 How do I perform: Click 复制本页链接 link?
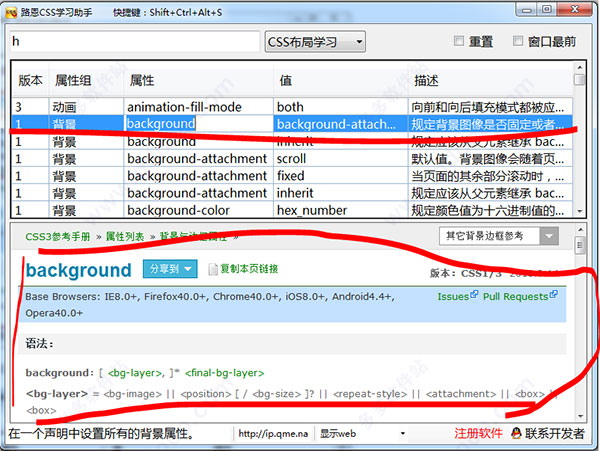[249, 269]
